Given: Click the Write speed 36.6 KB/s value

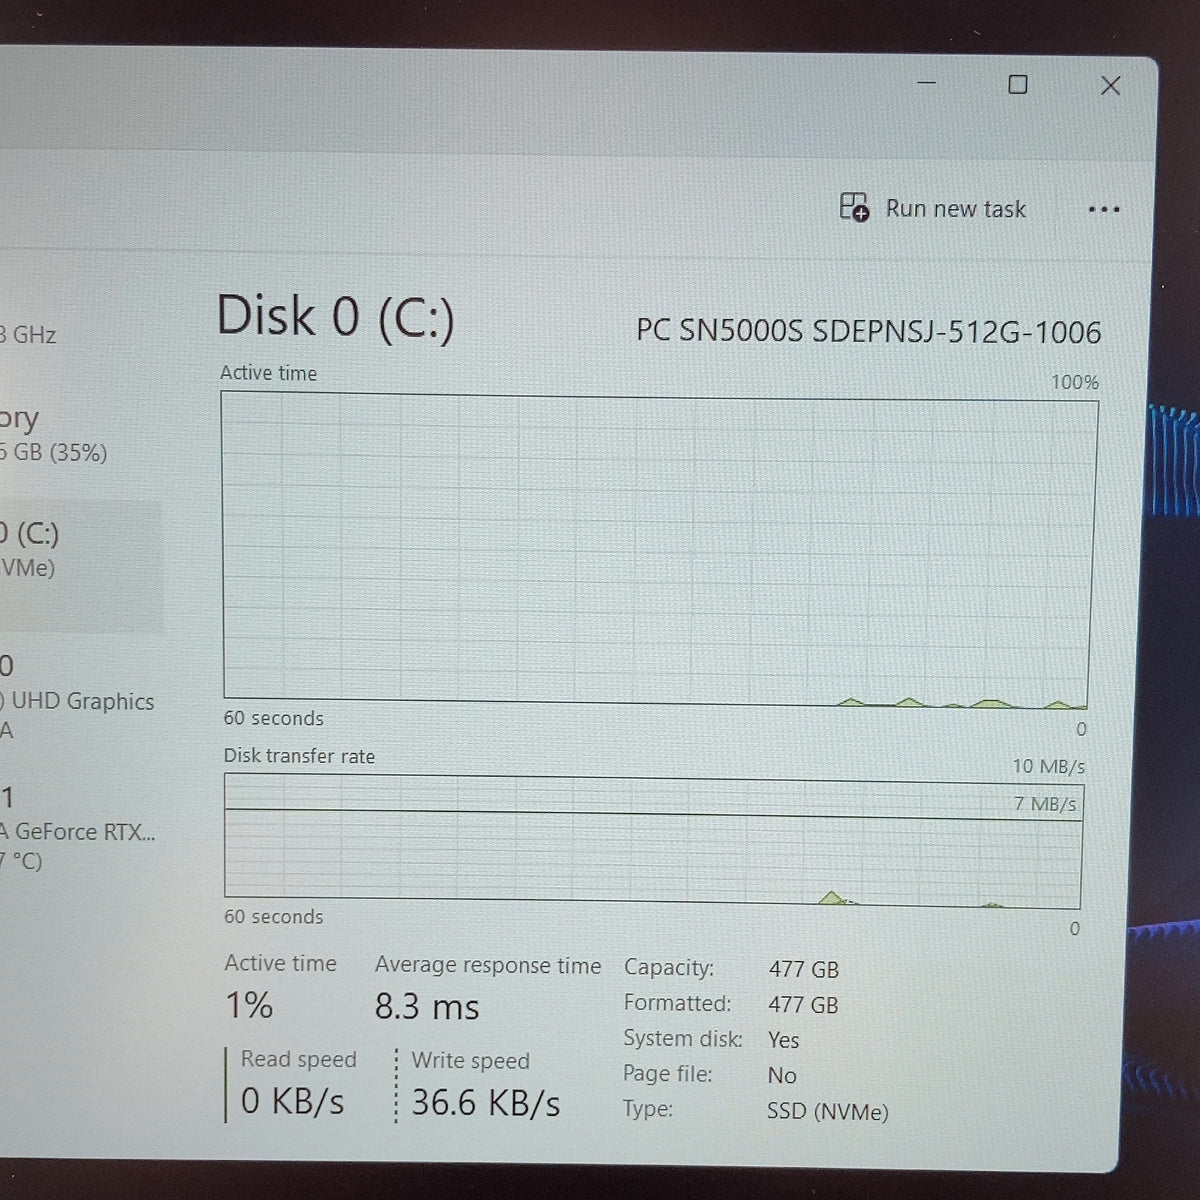Looking at the screenshot, I should [485, 1102].
